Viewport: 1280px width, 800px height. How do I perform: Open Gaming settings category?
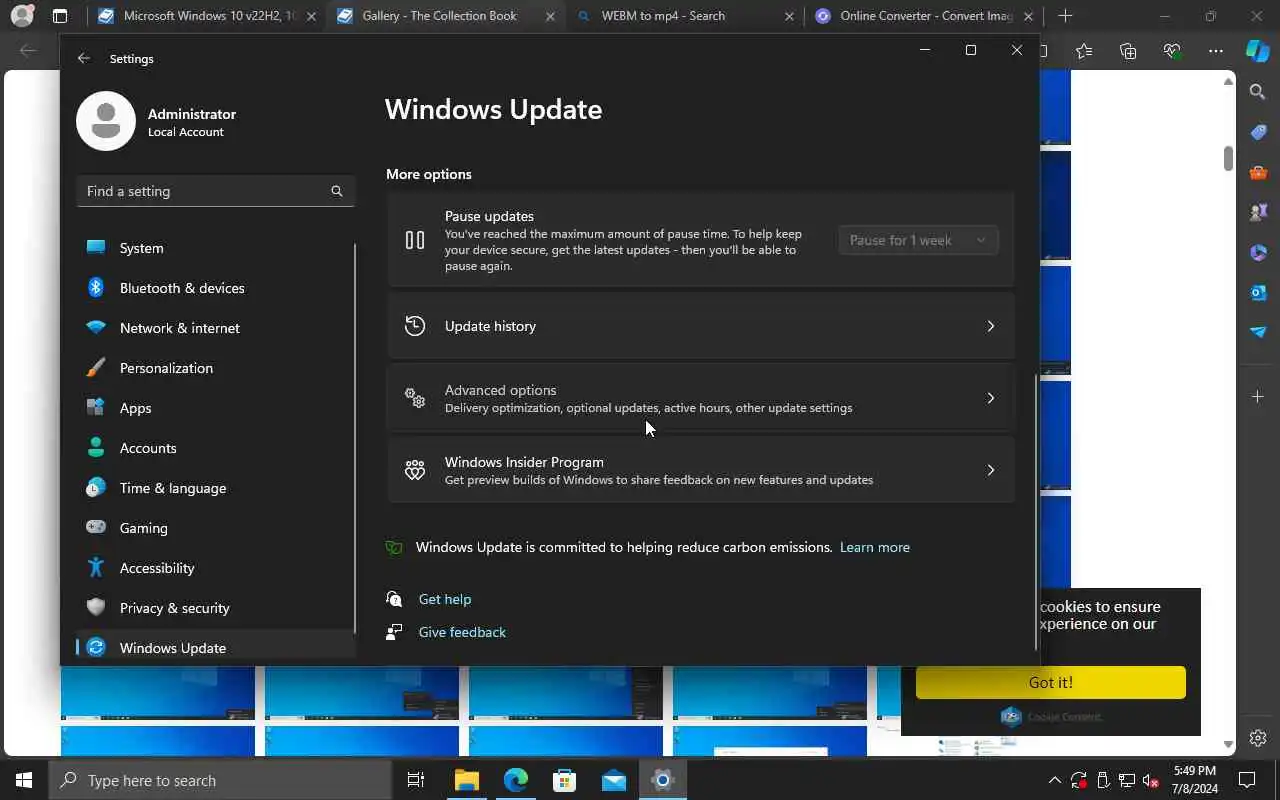[x=215, y=528]
